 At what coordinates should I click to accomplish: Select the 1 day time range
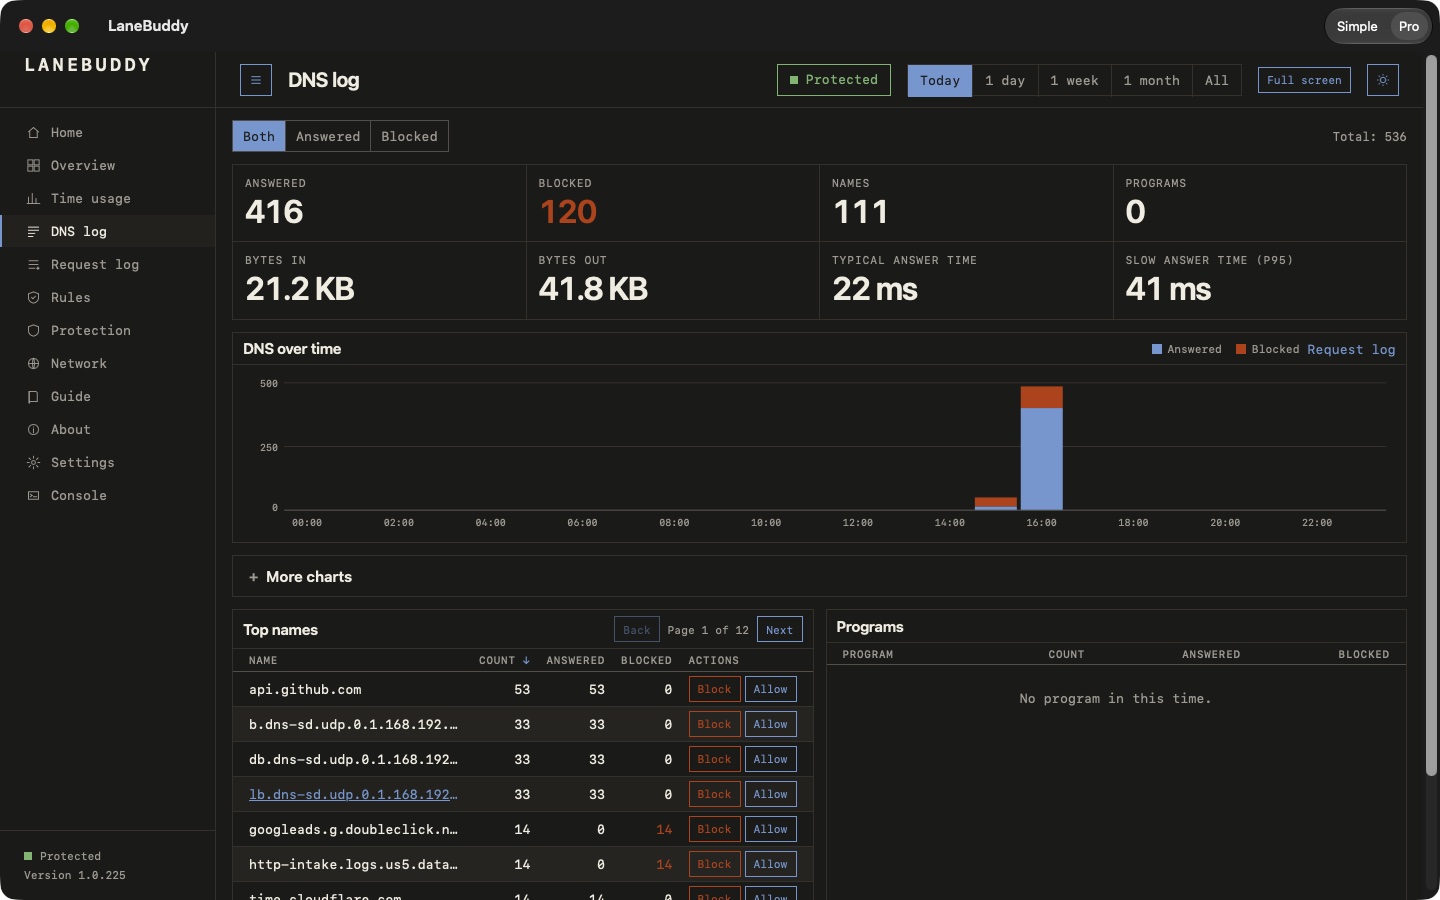pos(1005,80)
